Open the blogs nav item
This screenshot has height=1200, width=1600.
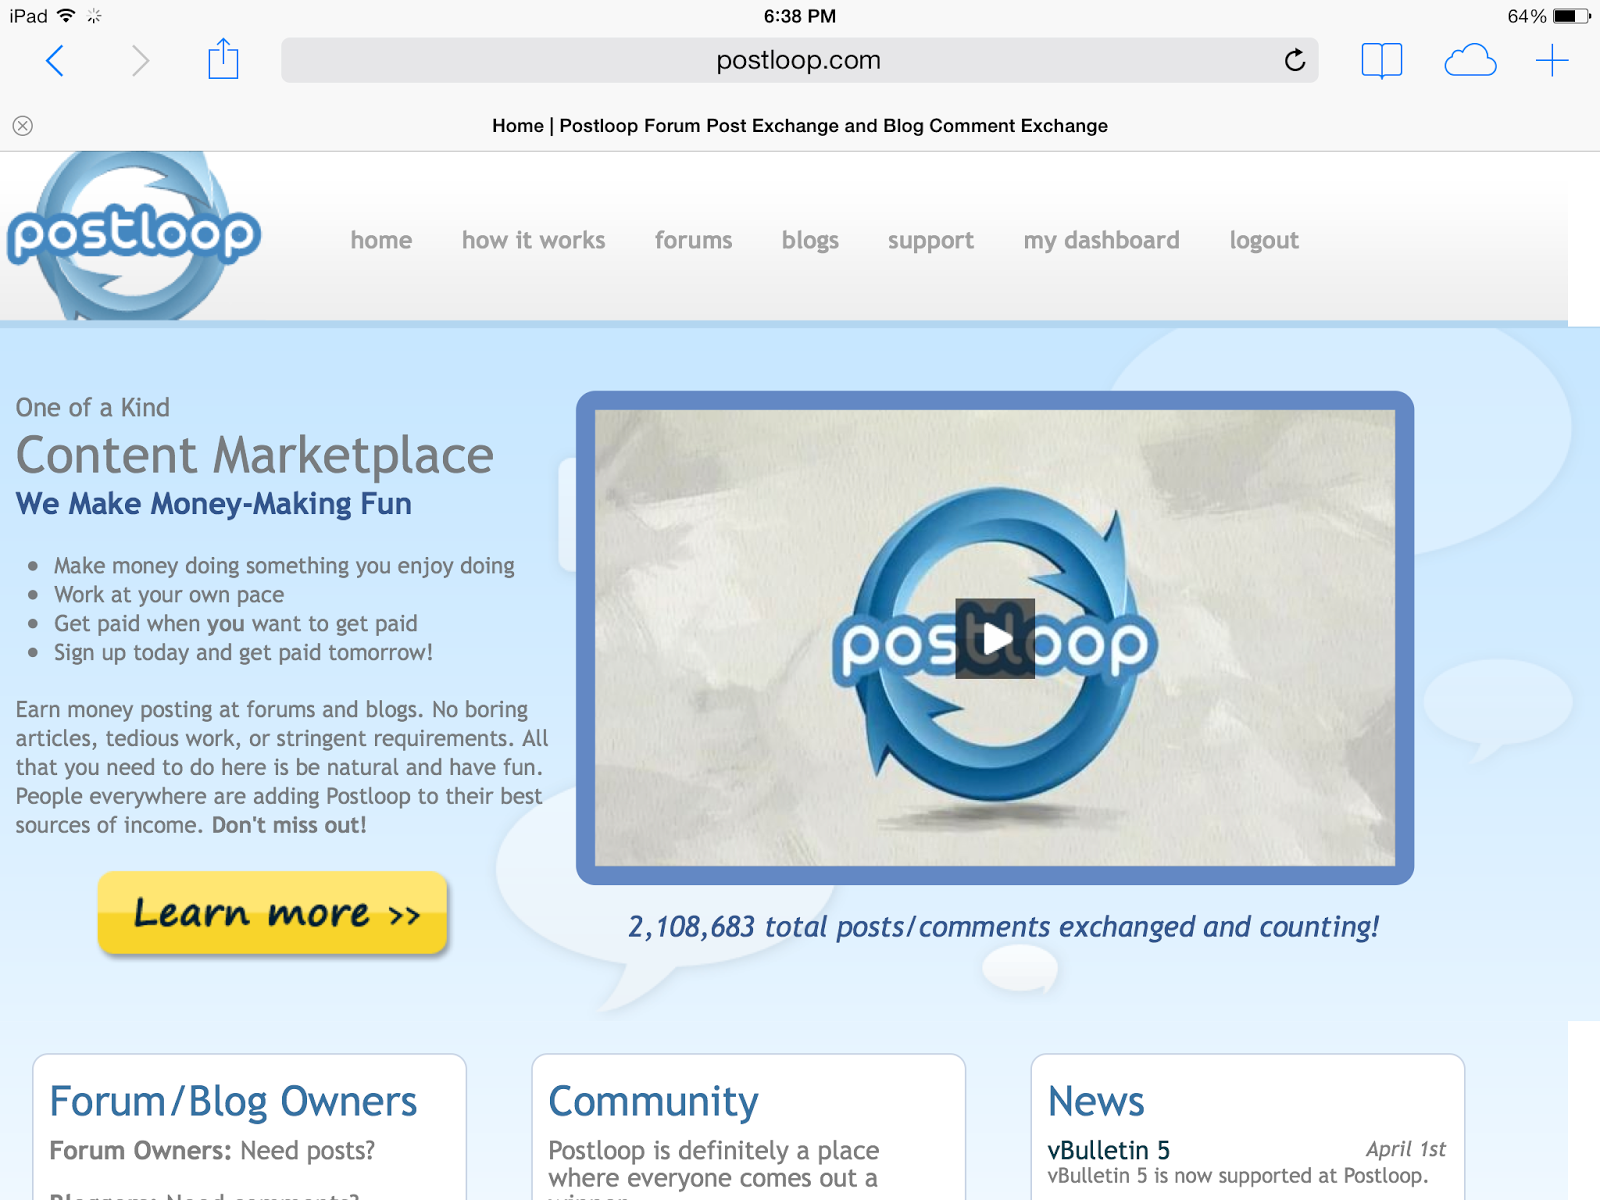tap(810, 241)
